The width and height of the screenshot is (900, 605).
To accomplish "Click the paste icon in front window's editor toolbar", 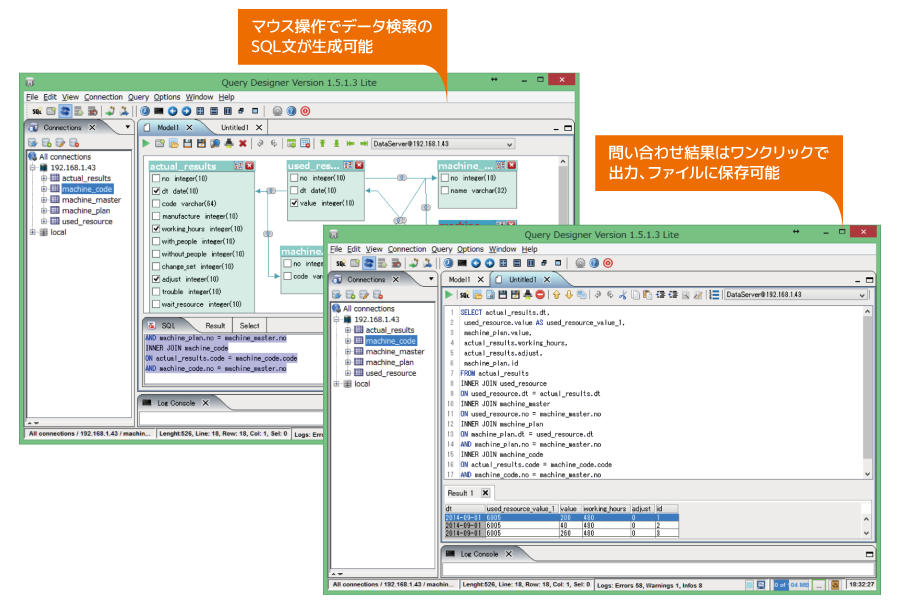I will click(x=647, y=294).
